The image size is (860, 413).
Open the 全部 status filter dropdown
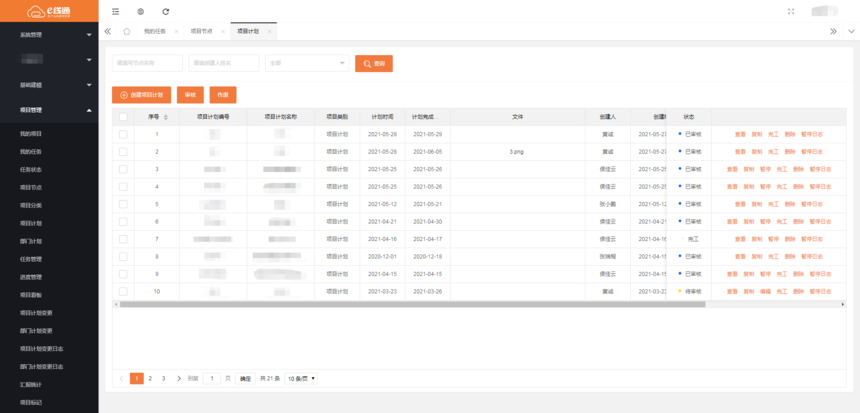[306, 63]
